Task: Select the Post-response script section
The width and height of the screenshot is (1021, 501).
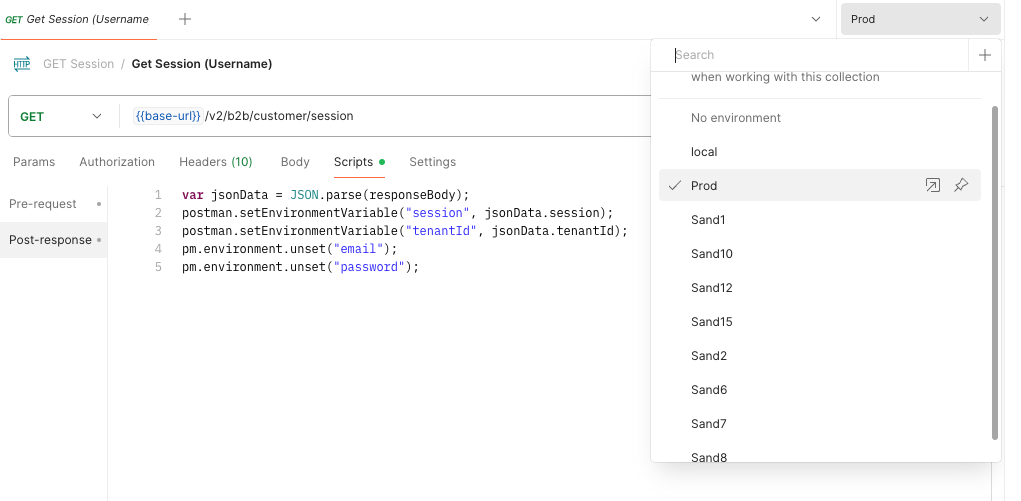Action: pos(53,240)
